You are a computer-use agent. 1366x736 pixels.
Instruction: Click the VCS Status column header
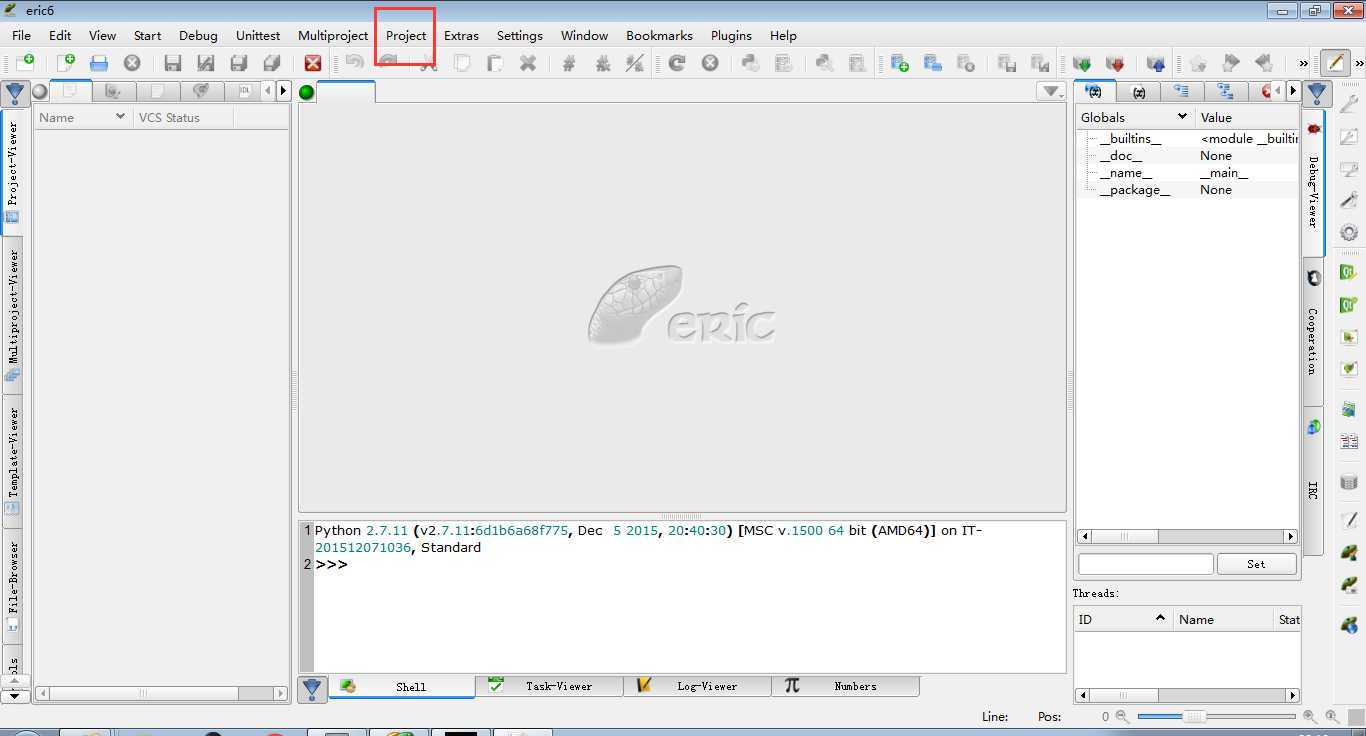[x=183, y=117]
